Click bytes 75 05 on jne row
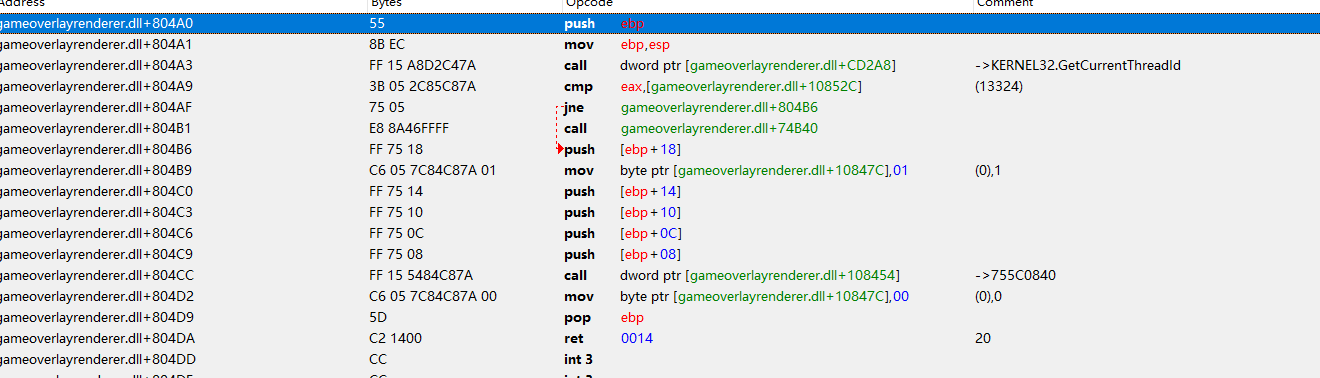Screen dimensions: 1320x378 (385, 107)
